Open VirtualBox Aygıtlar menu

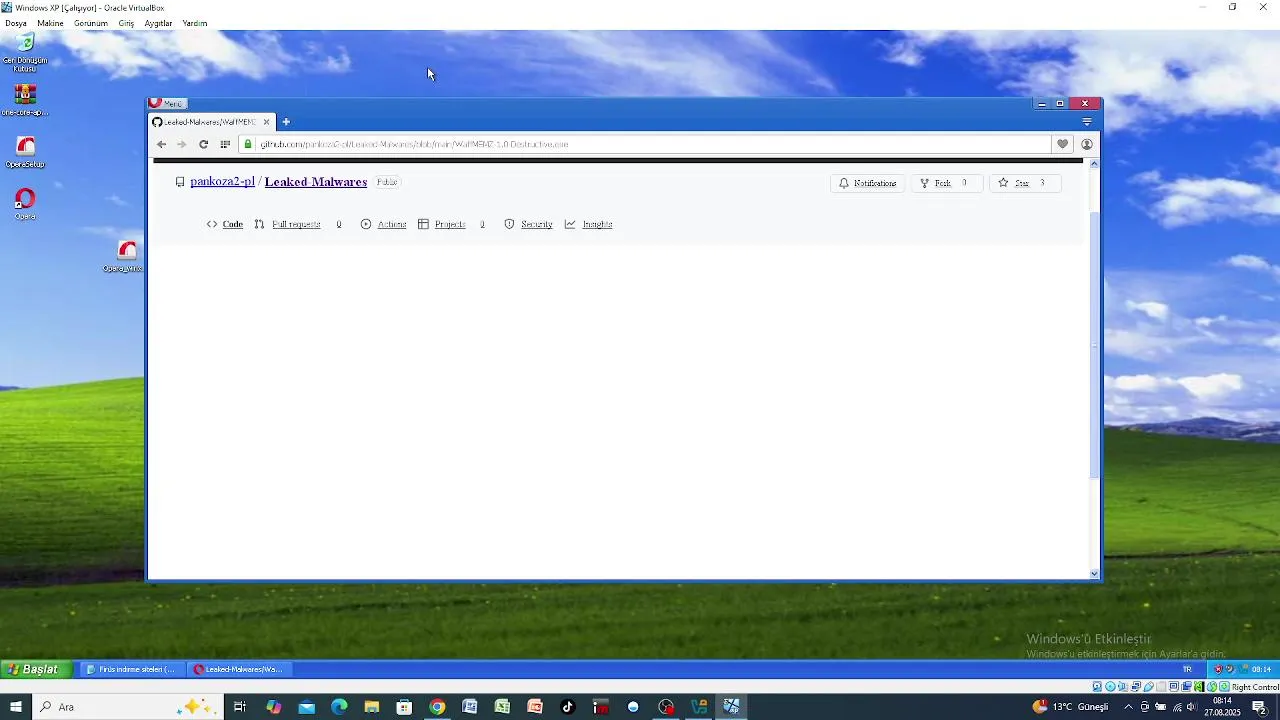158,23
